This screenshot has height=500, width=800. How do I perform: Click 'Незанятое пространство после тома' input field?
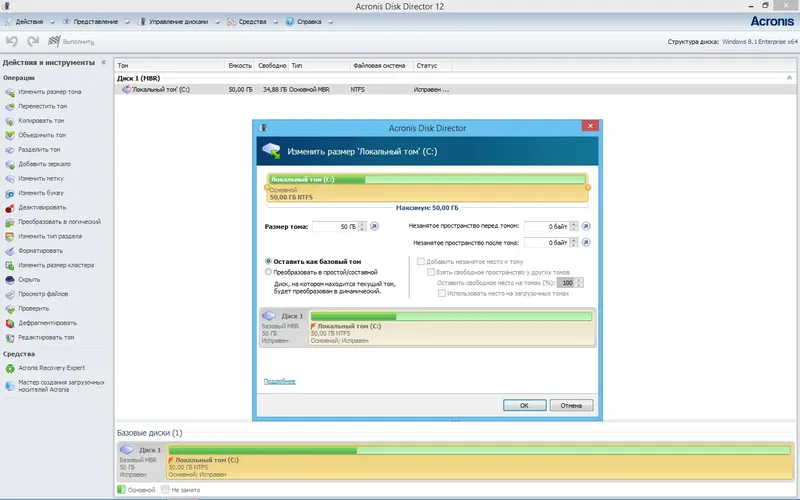pos(546,242)
